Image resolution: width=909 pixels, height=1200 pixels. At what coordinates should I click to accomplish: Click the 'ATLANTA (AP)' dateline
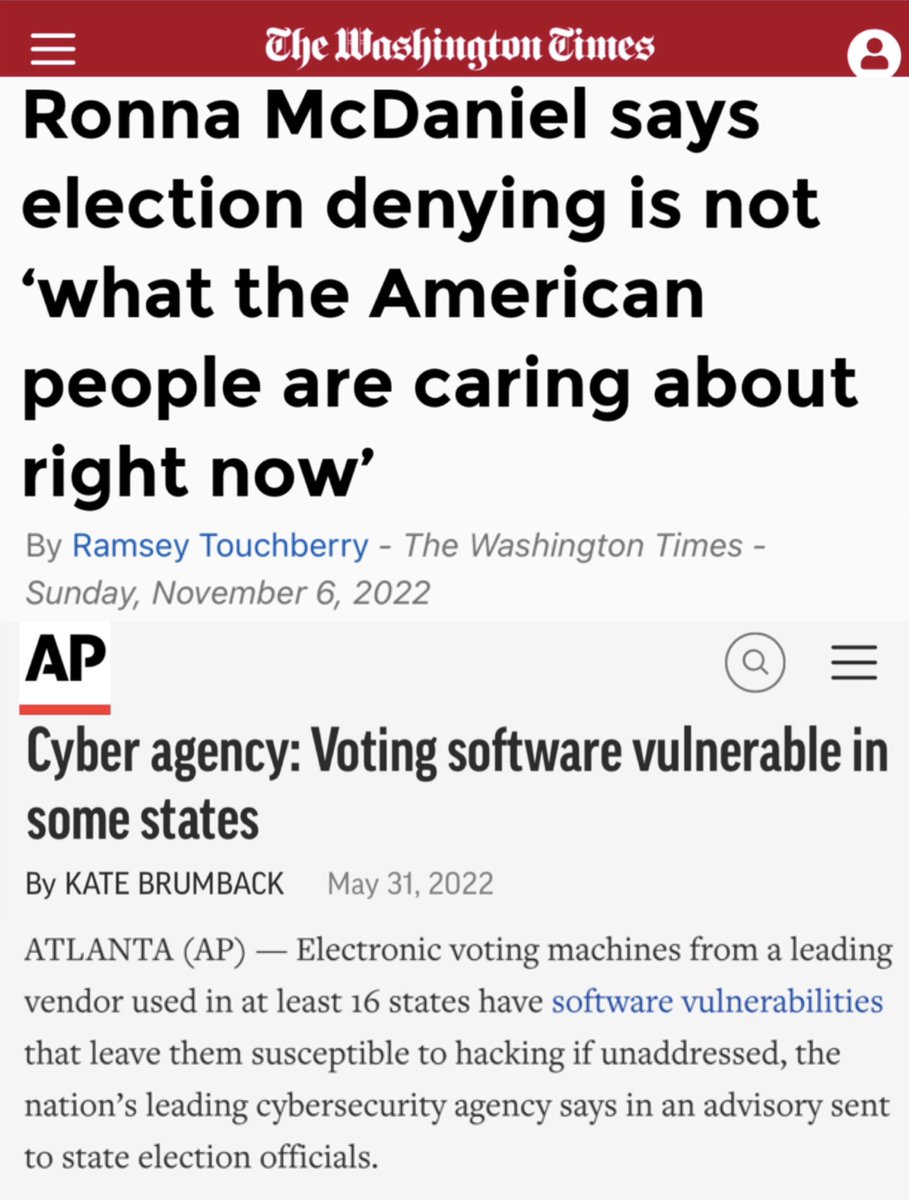tap(135, 949)
